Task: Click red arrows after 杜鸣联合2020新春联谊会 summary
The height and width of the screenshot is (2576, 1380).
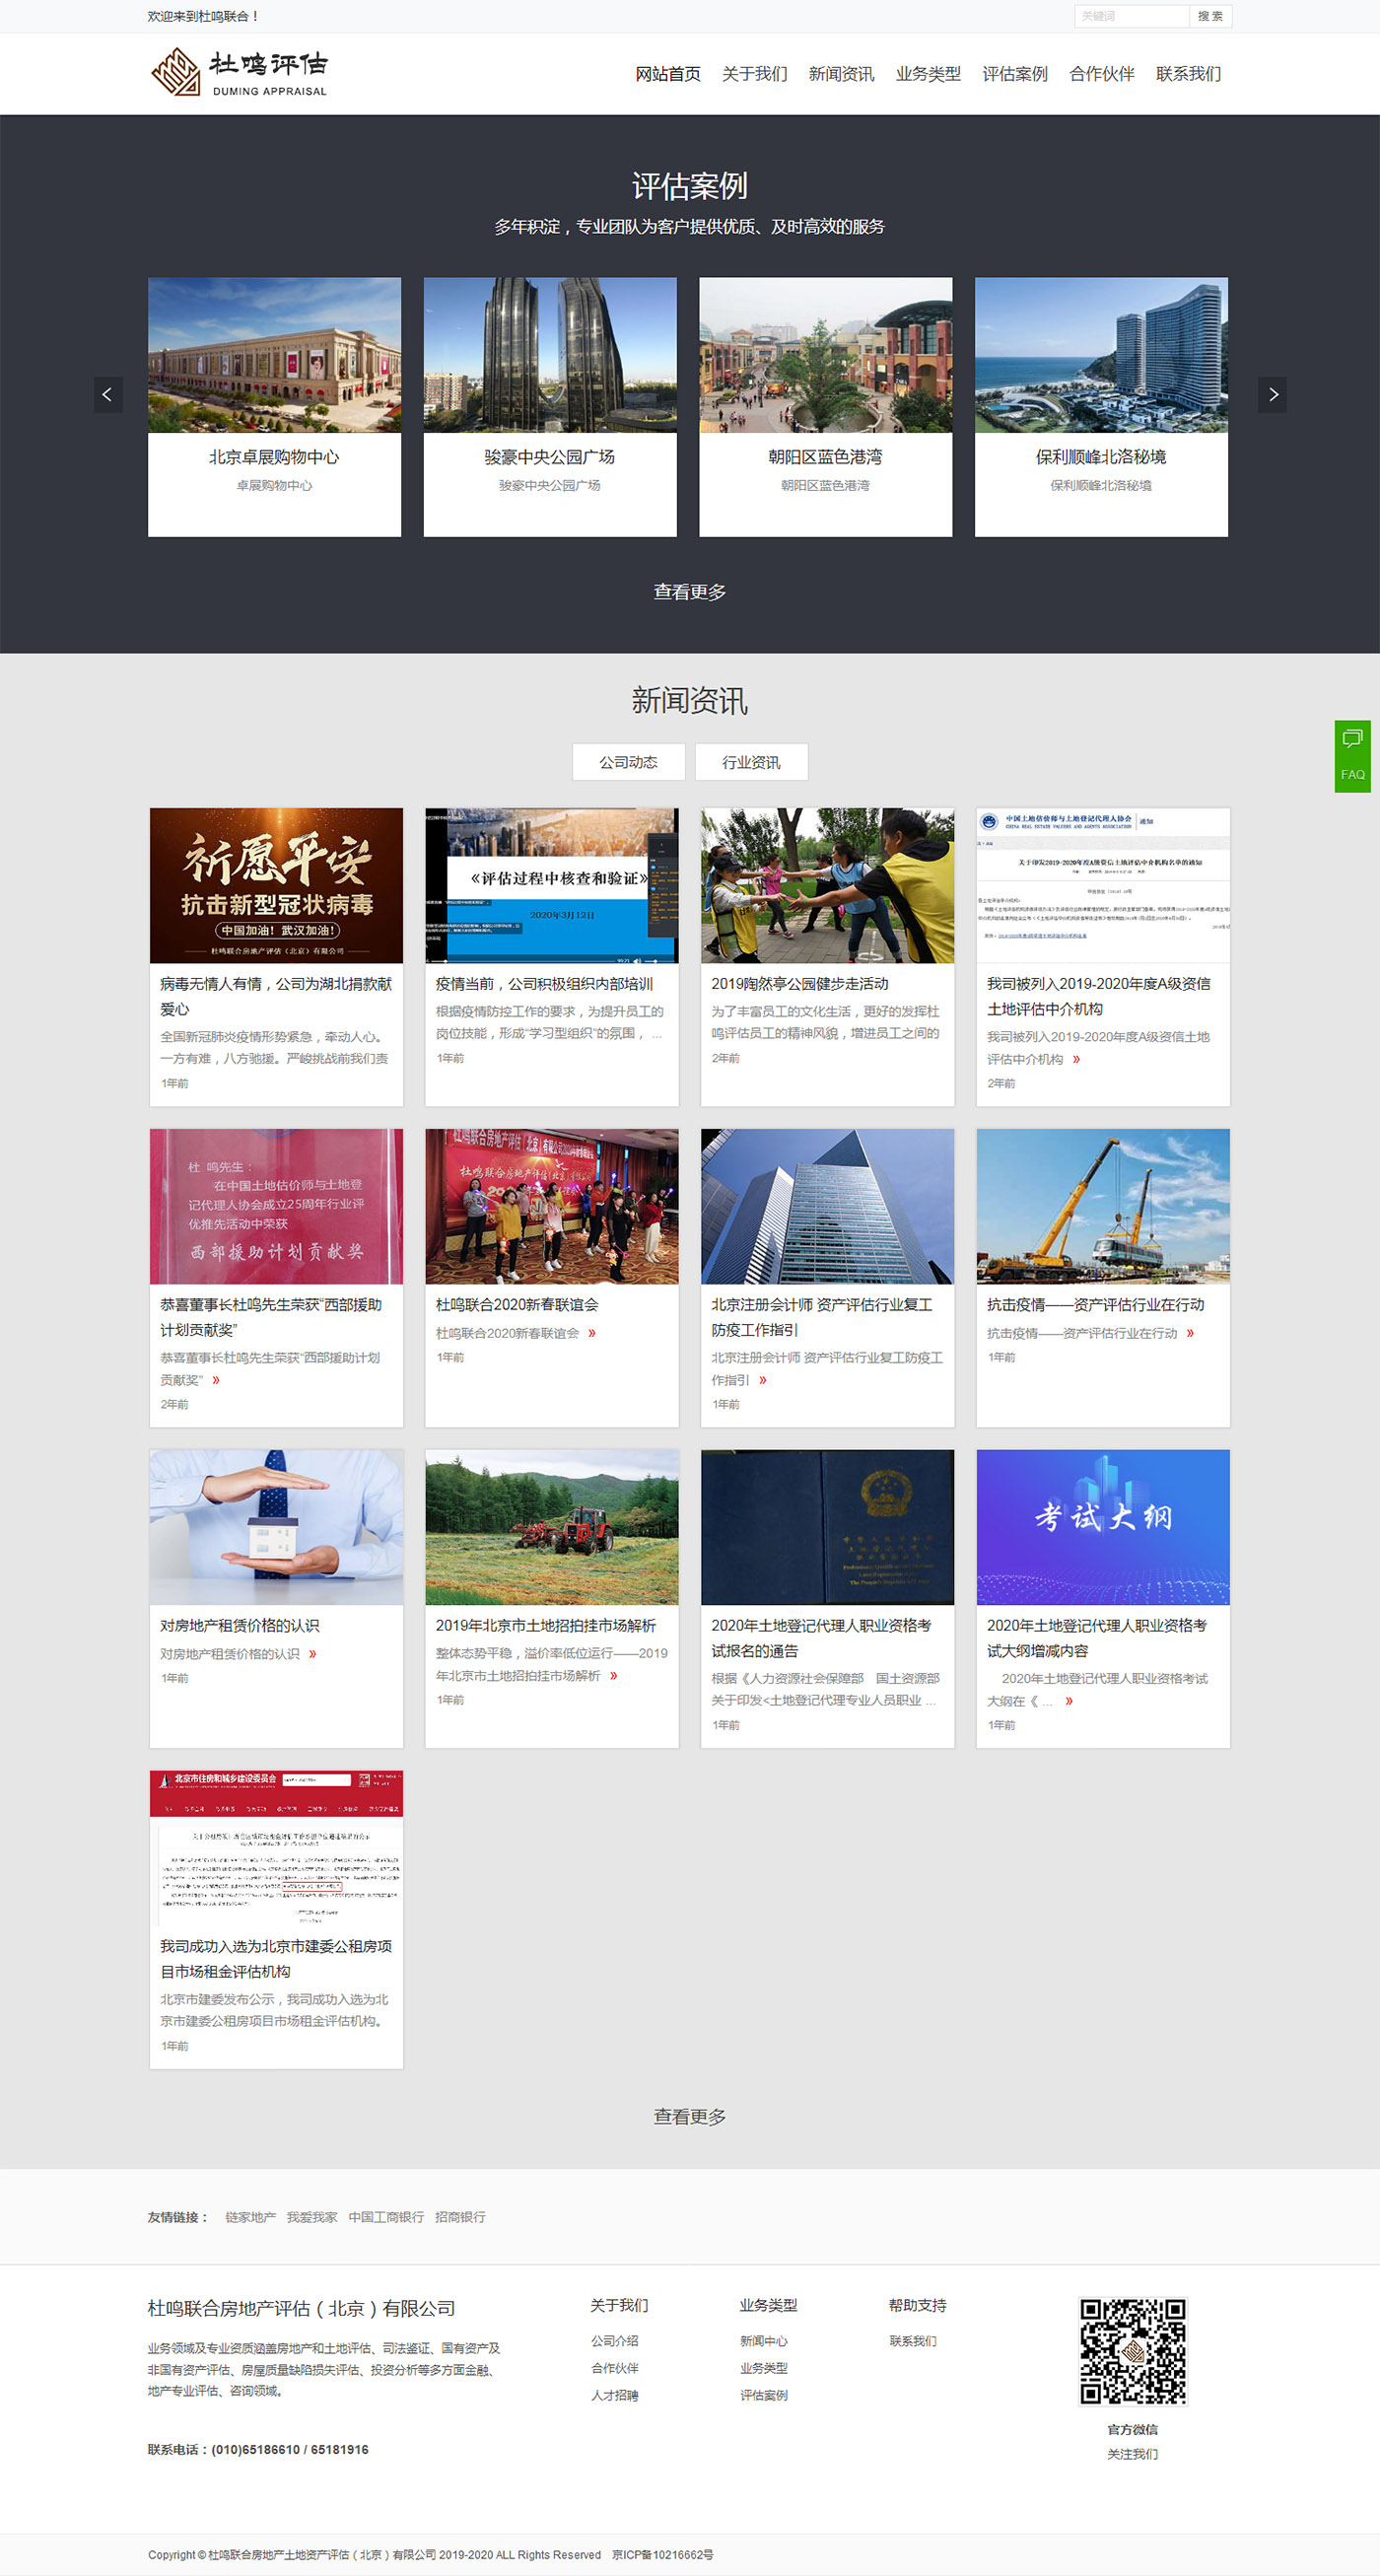Action: point(592,1333)
